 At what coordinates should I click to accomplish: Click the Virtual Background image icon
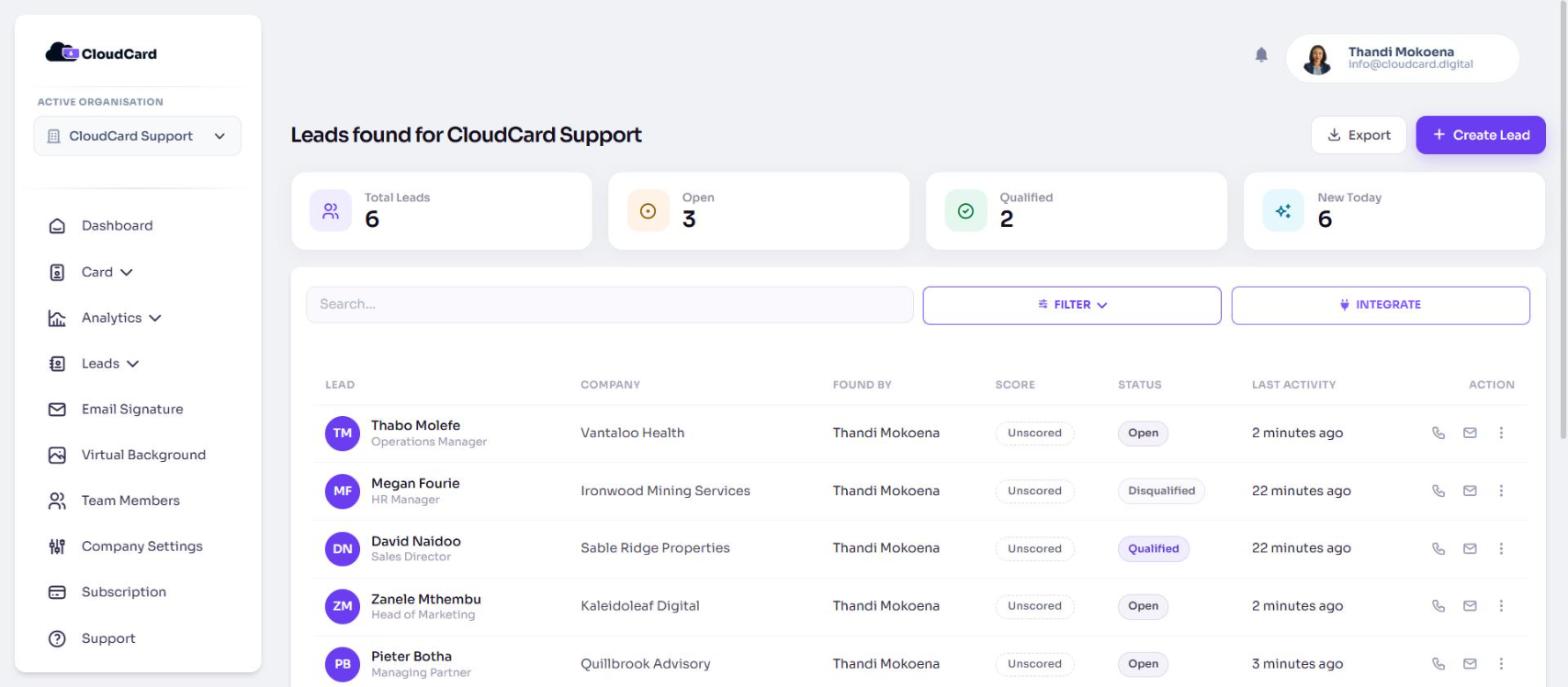coord(57,455)
